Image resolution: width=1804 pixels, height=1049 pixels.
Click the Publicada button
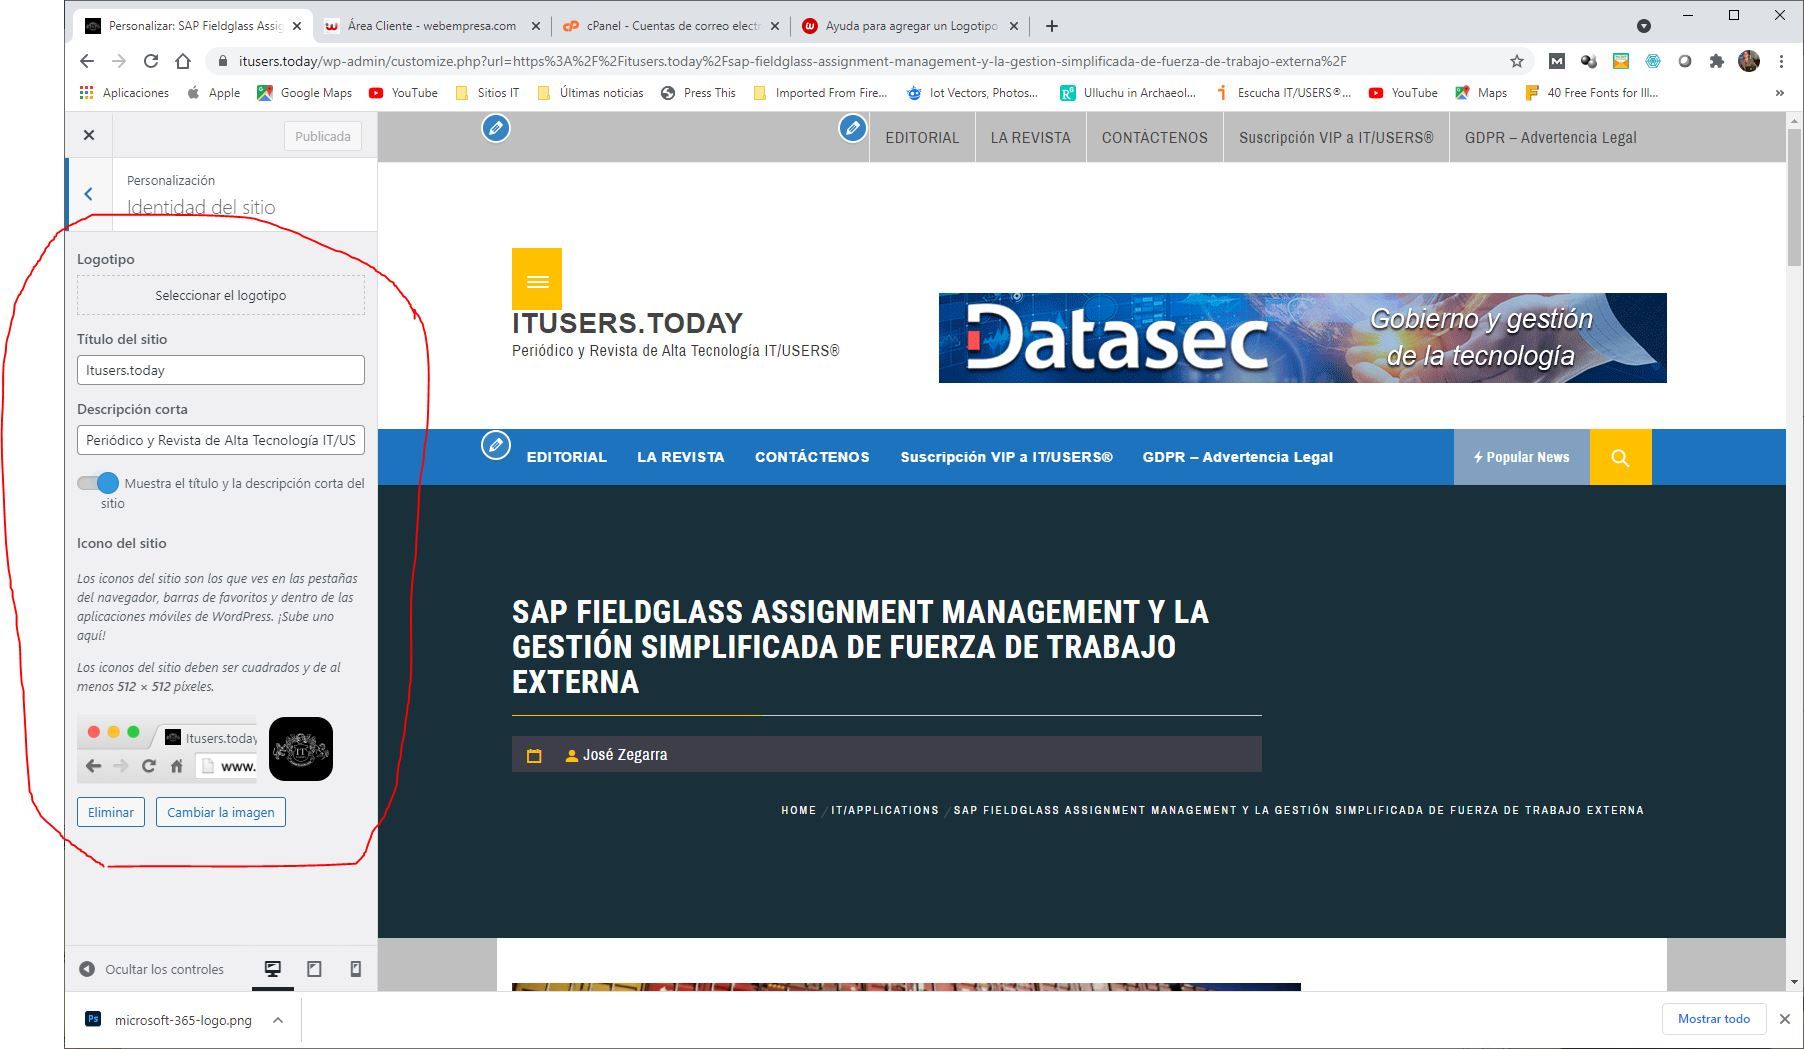tap(322, 136)
